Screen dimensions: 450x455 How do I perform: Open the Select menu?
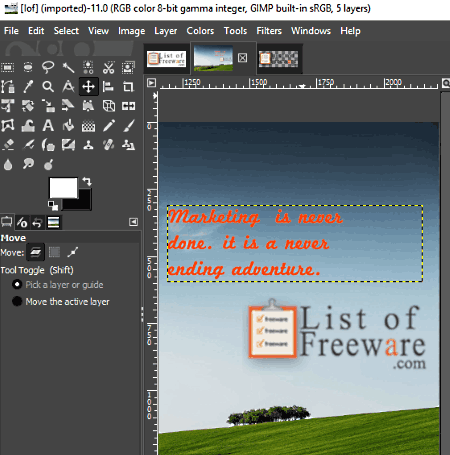[x=66, y=31]
